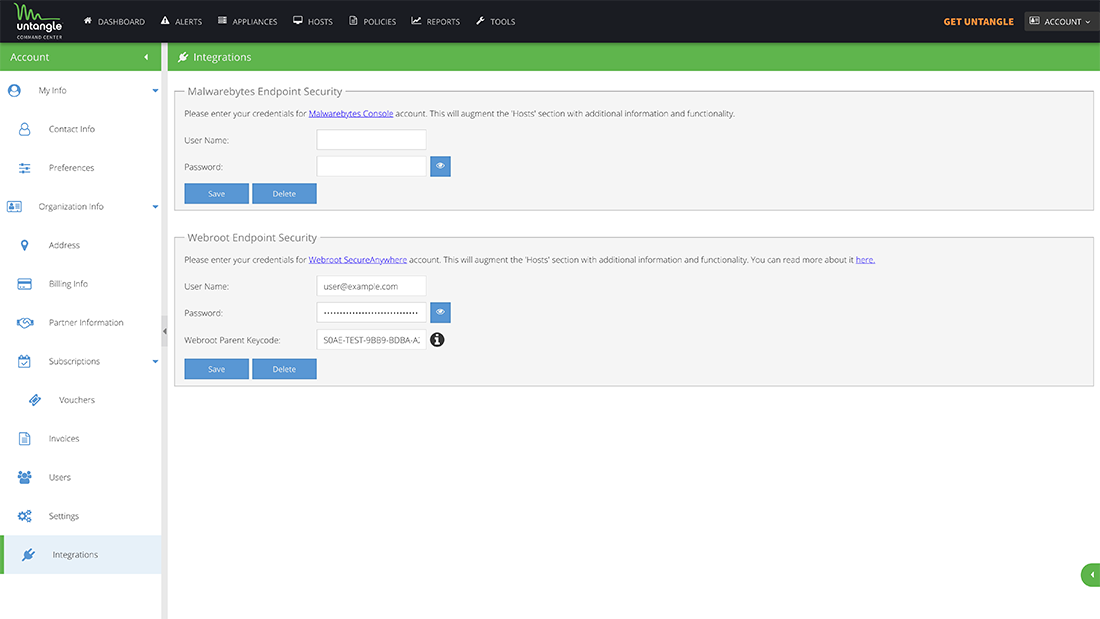Focus the Malwarebytes Password field

[x=371, y=166]
